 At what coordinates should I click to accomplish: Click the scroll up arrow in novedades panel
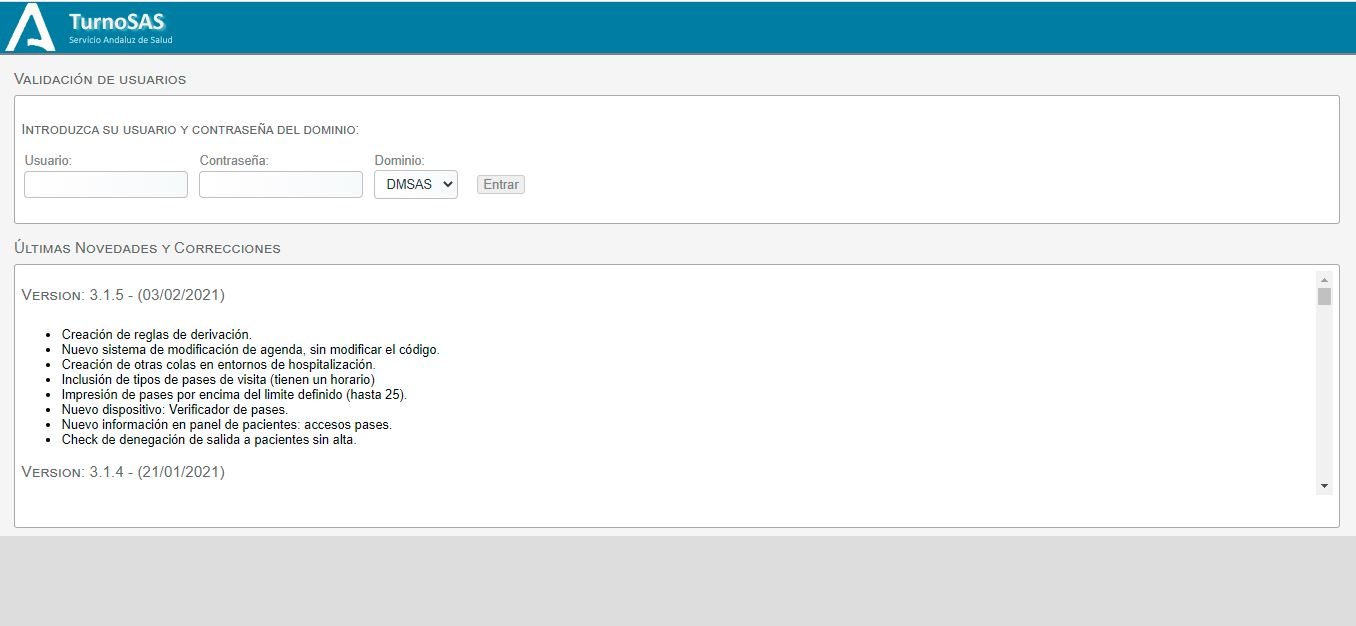click(1325, 279)
